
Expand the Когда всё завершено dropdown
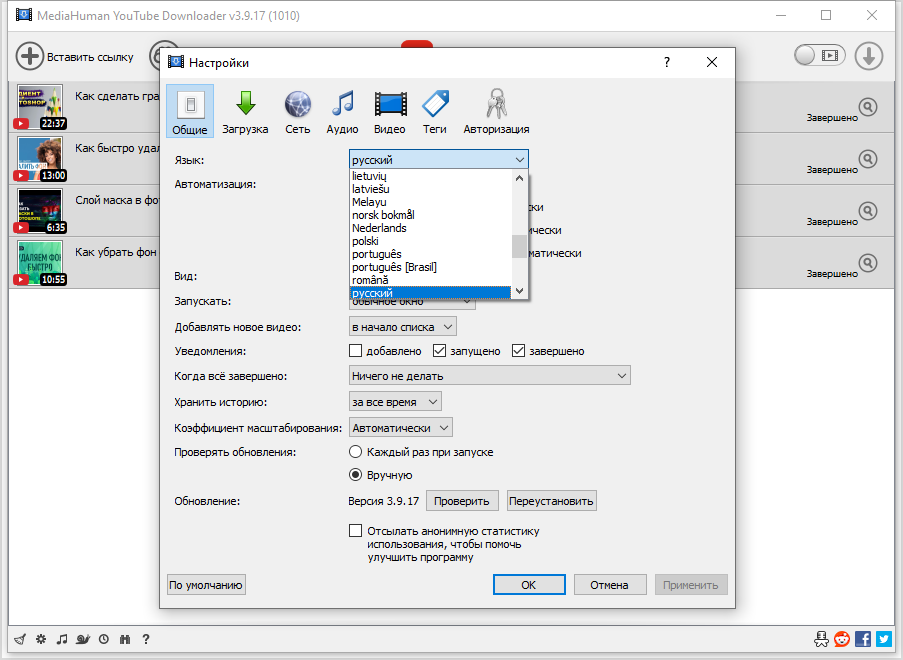point(489,375)
